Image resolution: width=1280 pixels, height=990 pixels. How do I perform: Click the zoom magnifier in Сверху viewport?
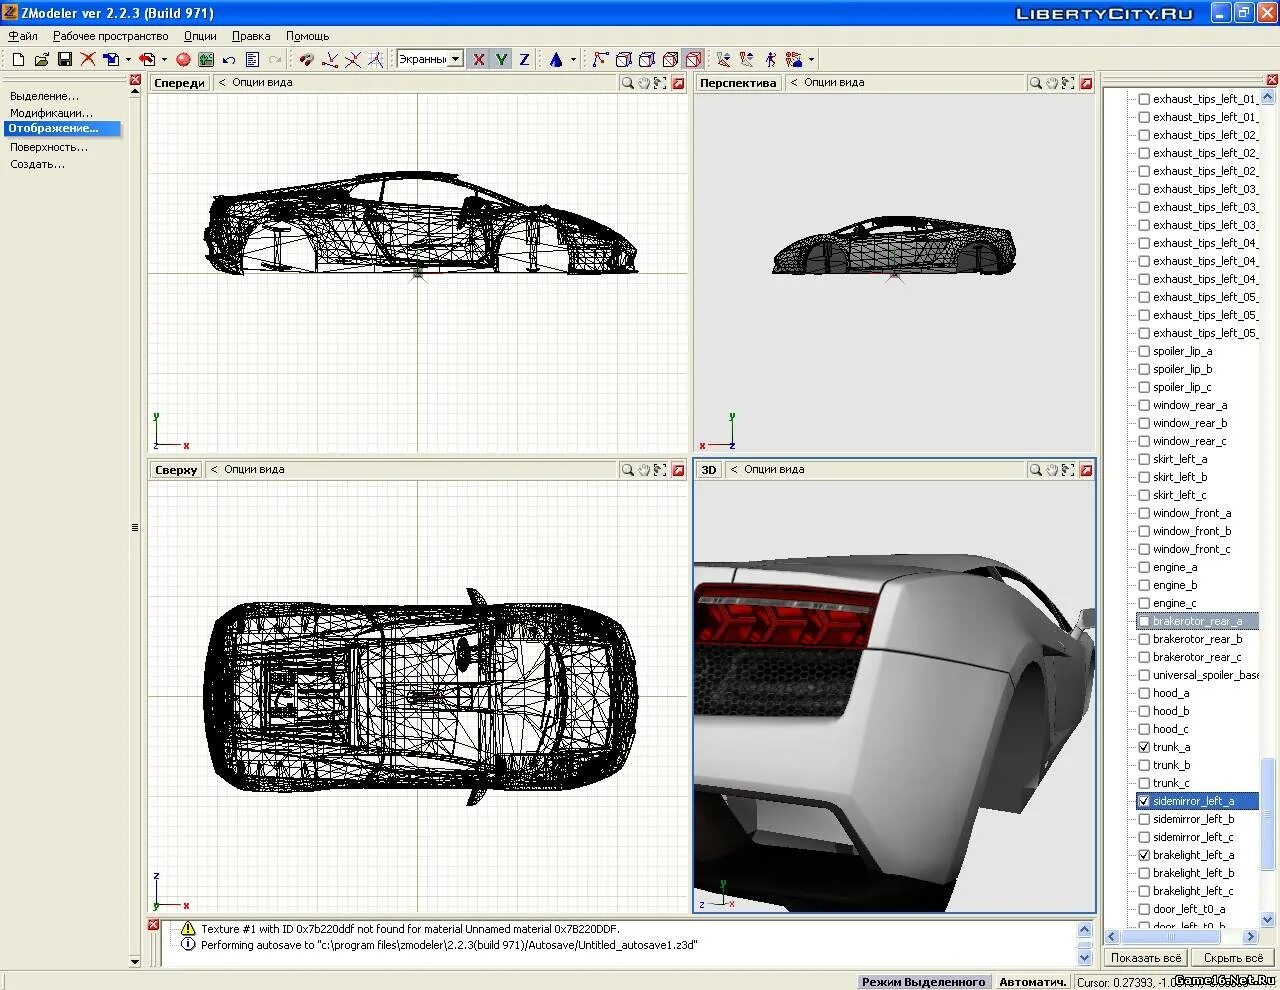coord(627,470)
